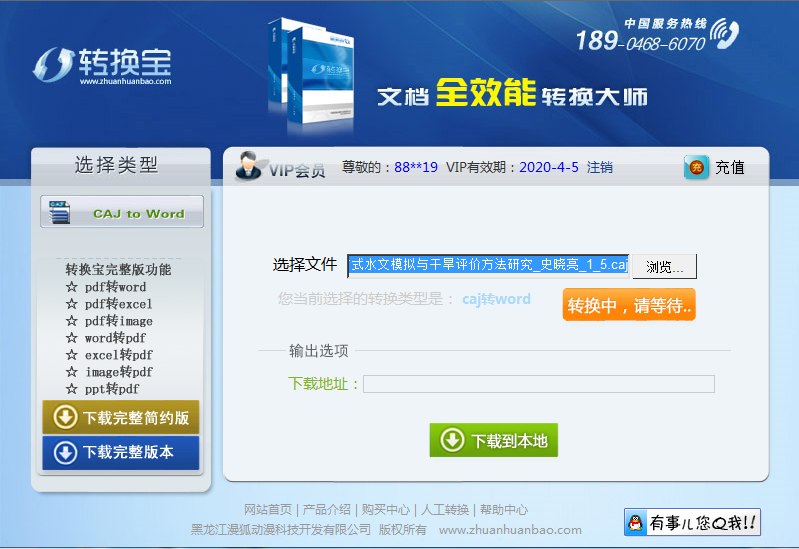The height and width of the screenshot is (549, 799).
Task: Click www.zhuanhuanbao.com in the footer
Action: [x=510, y=530]
